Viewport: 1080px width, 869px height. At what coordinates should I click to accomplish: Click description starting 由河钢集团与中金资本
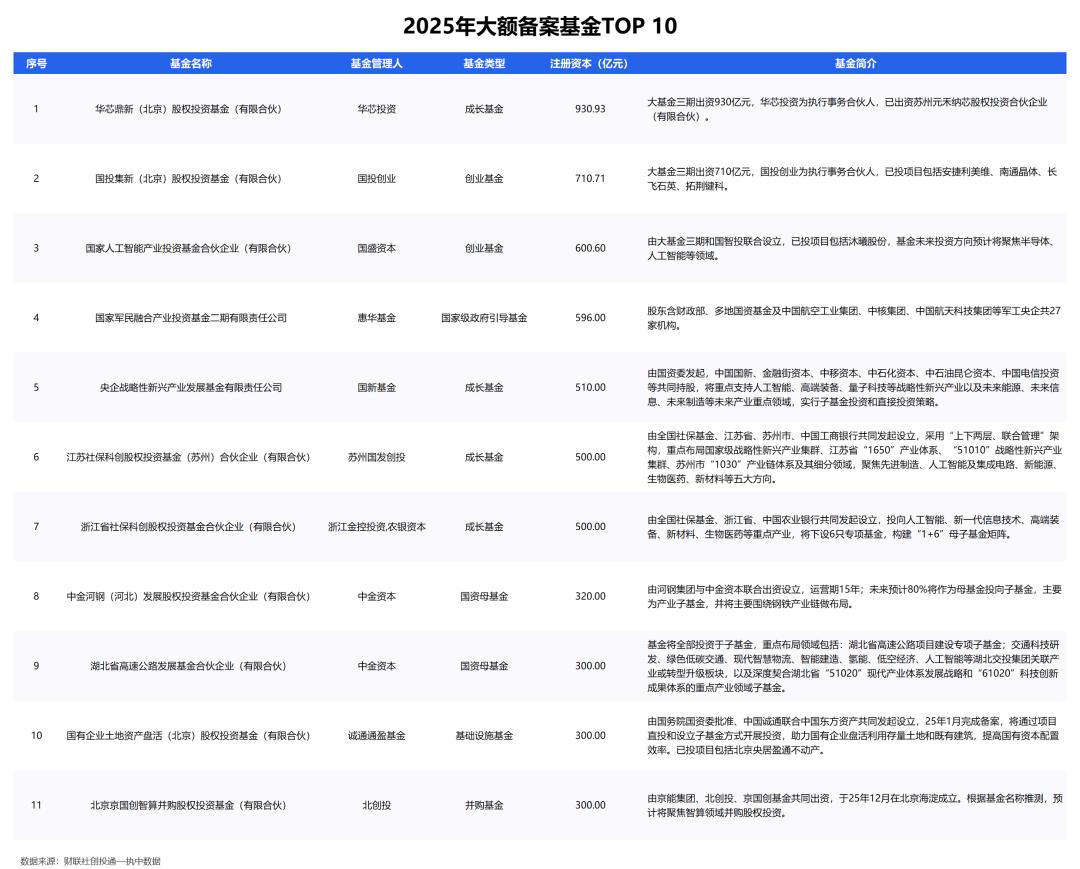pyautogui.click(x=854, y=596)
